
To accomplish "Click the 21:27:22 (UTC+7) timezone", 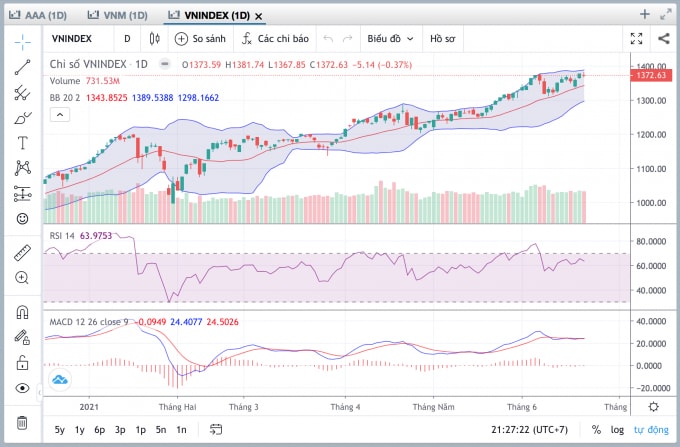I will (x=529, y=430).
